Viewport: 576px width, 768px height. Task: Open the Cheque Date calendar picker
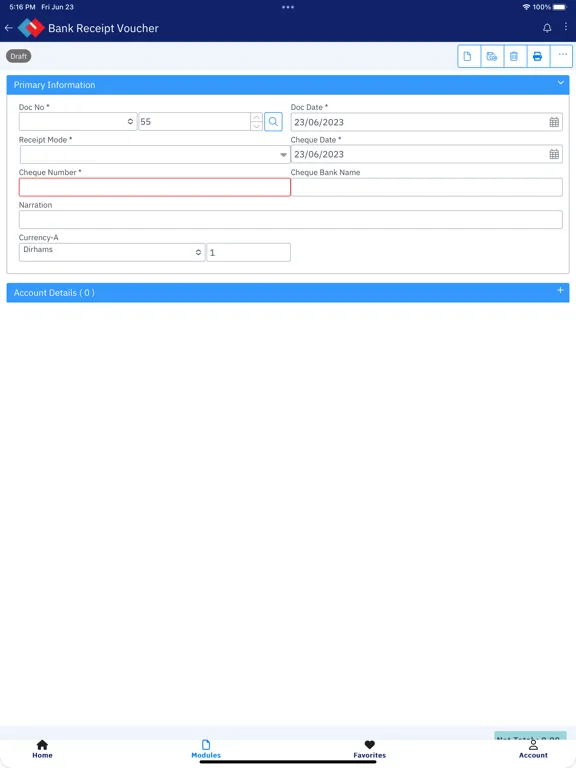554,154
